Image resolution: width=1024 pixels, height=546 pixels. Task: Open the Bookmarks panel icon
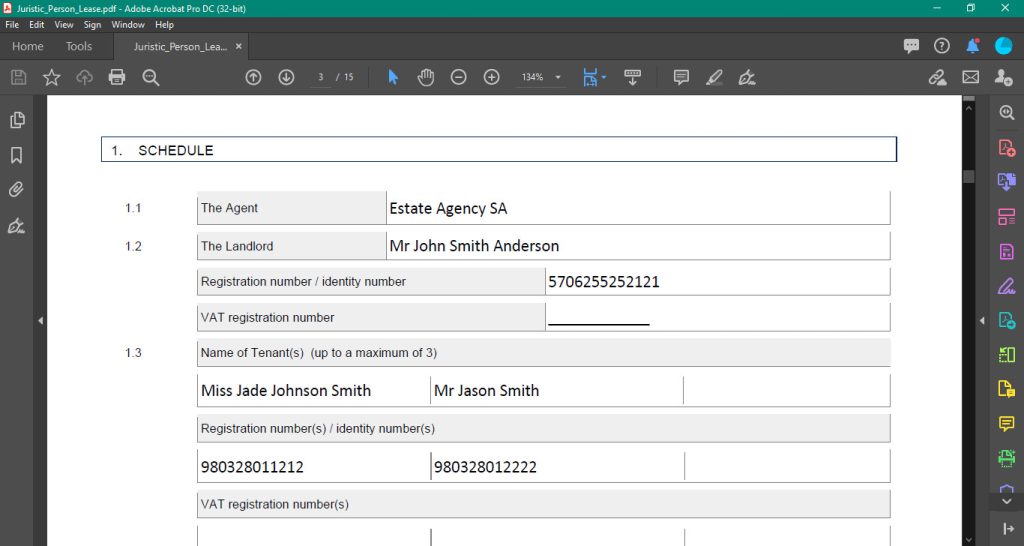click(17, 155)
